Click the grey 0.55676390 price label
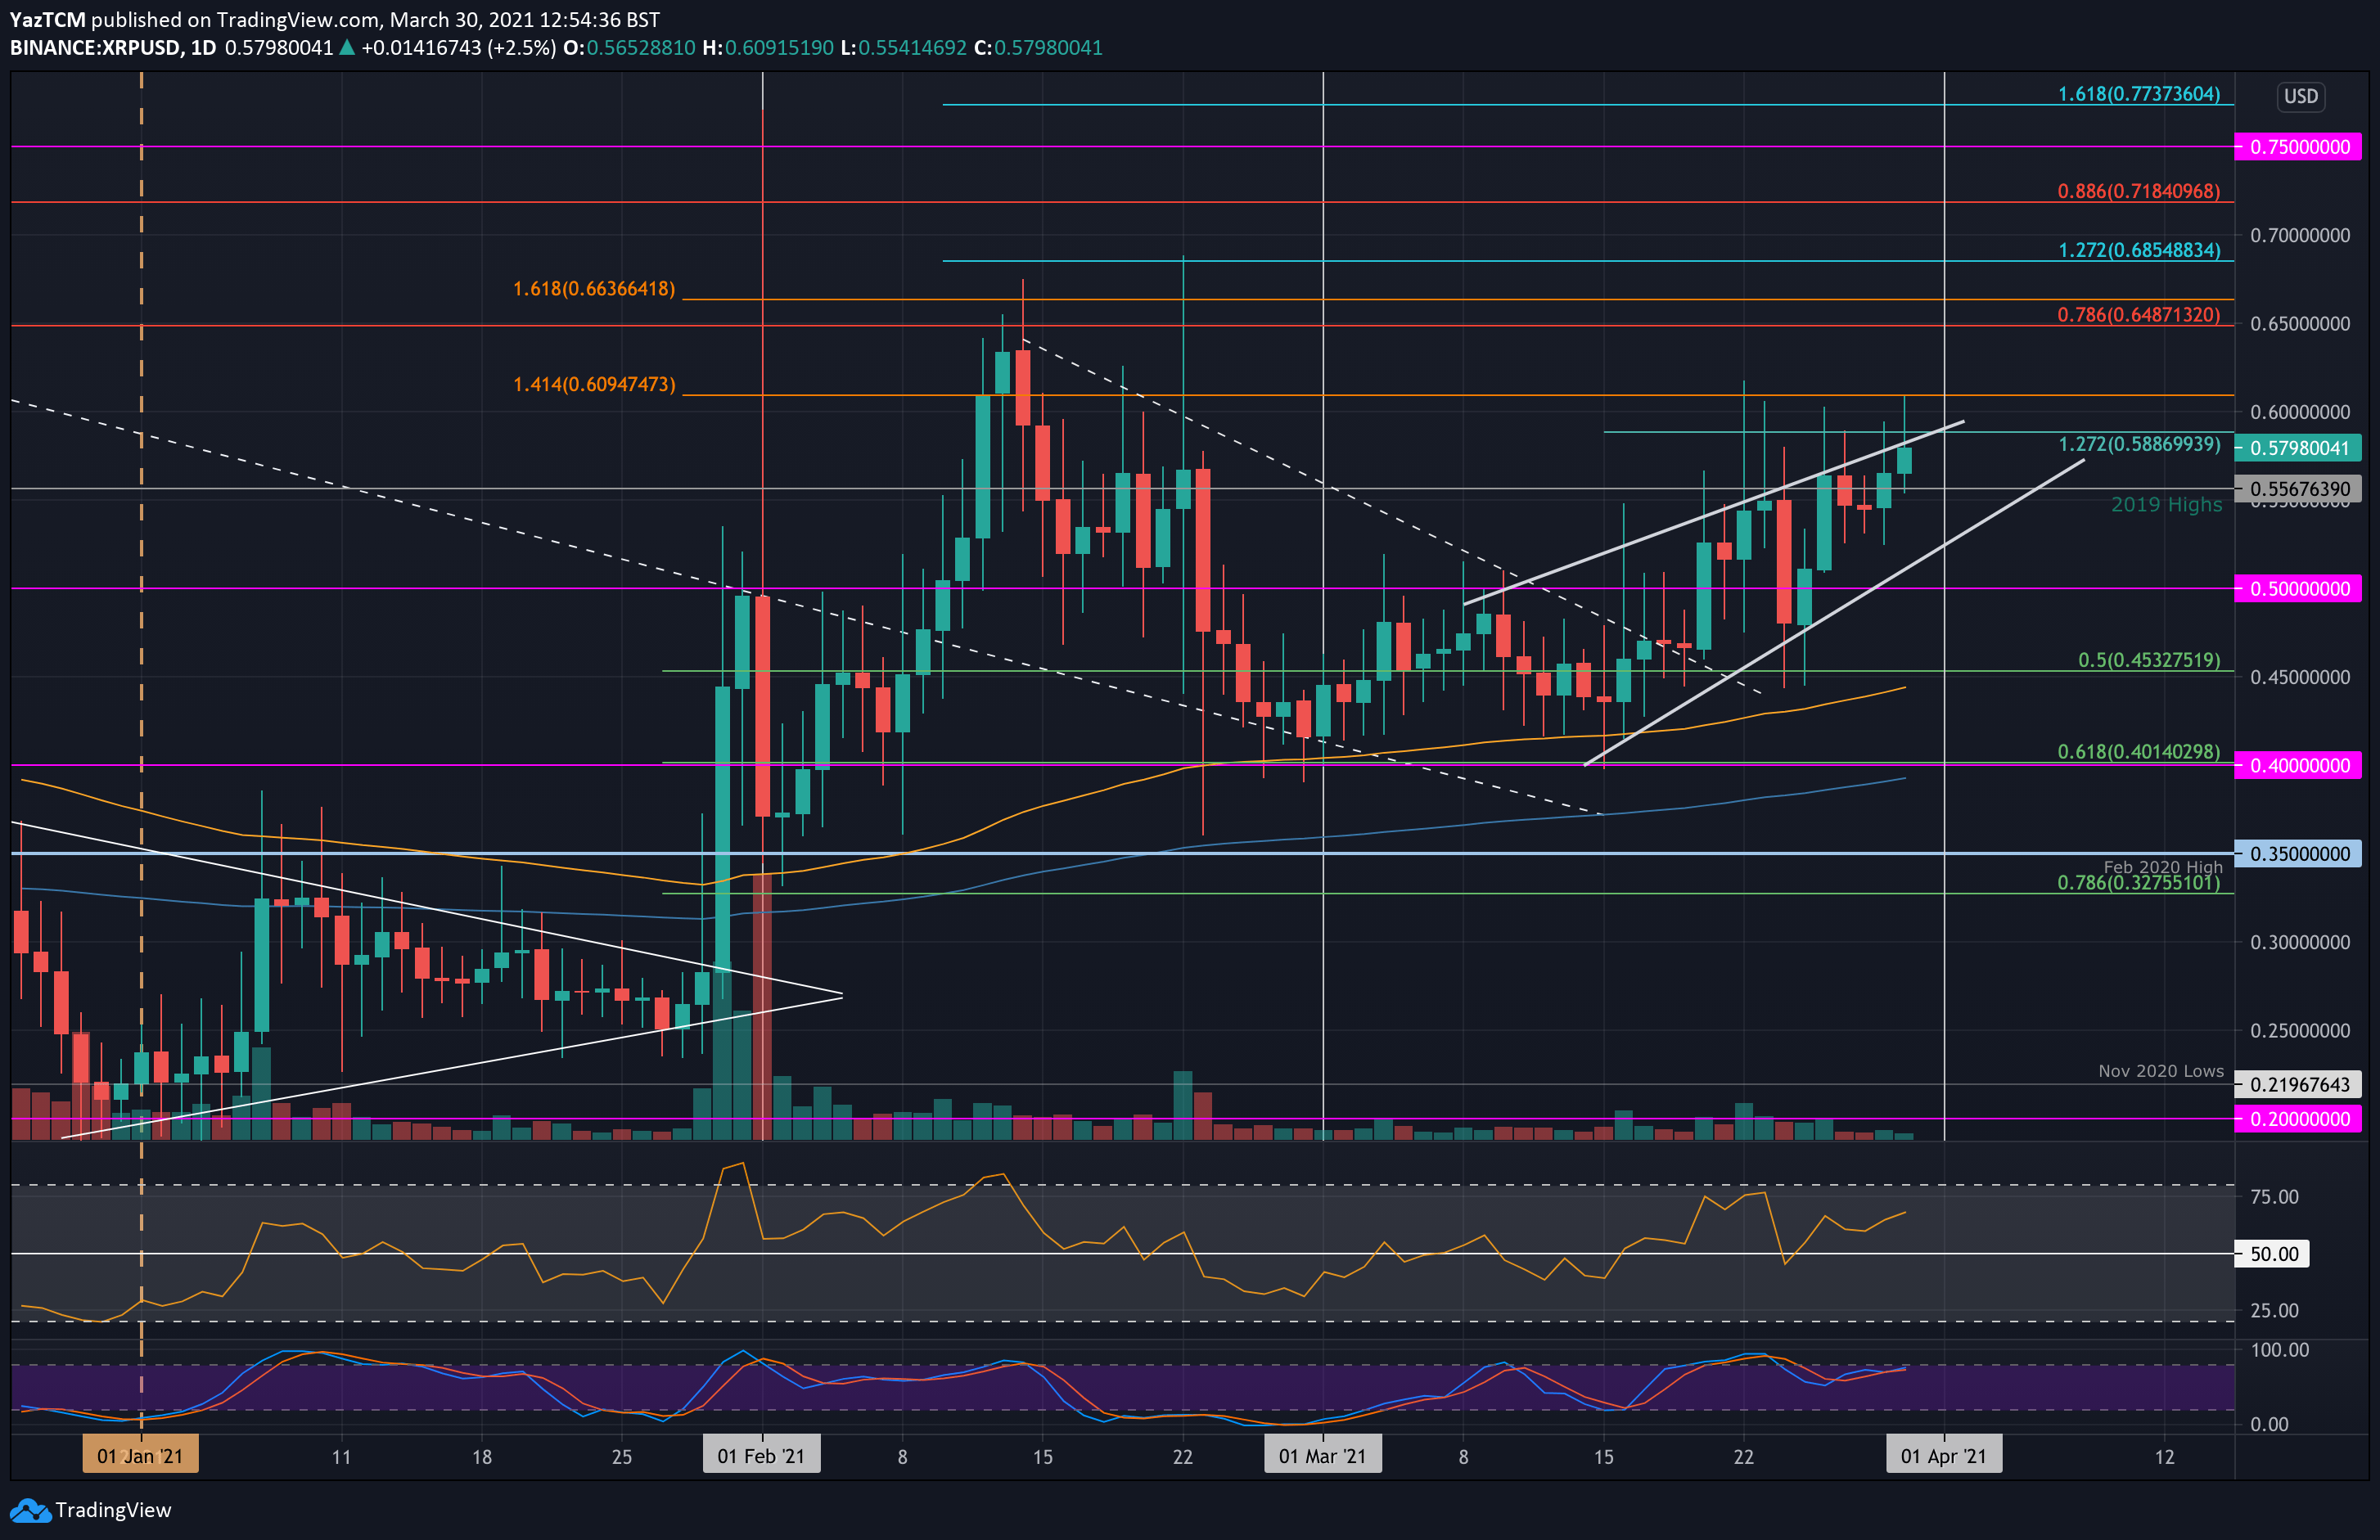 tap(2298, 489)
